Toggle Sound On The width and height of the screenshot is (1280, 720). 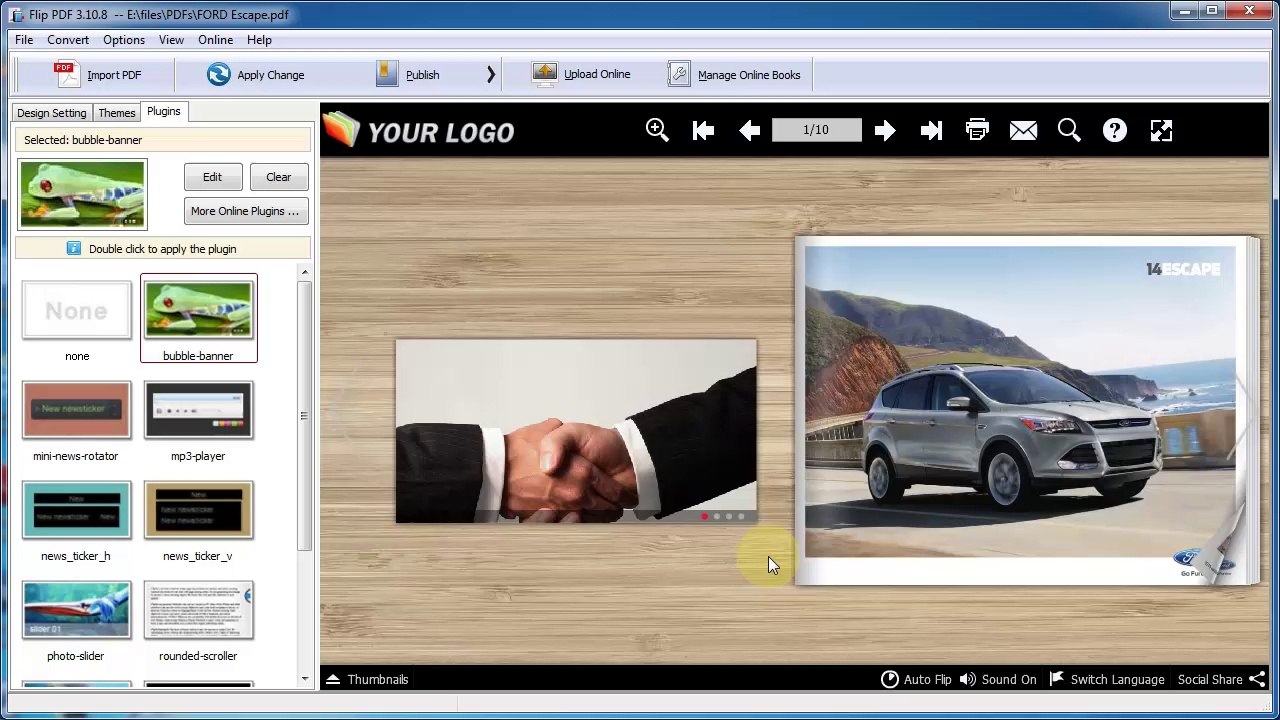pyautogui.click(x=998, y=679)
